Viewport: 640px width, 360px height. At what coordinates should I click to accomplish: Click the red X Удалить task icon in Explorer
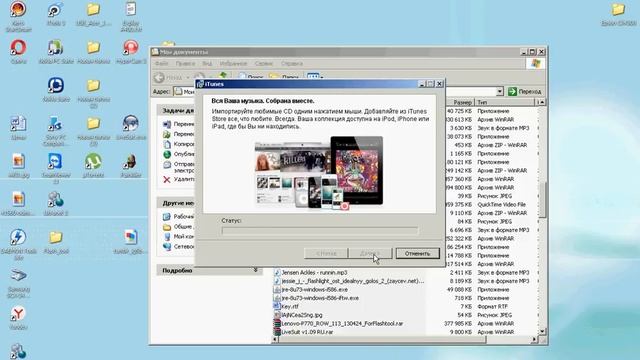point(167,179)
